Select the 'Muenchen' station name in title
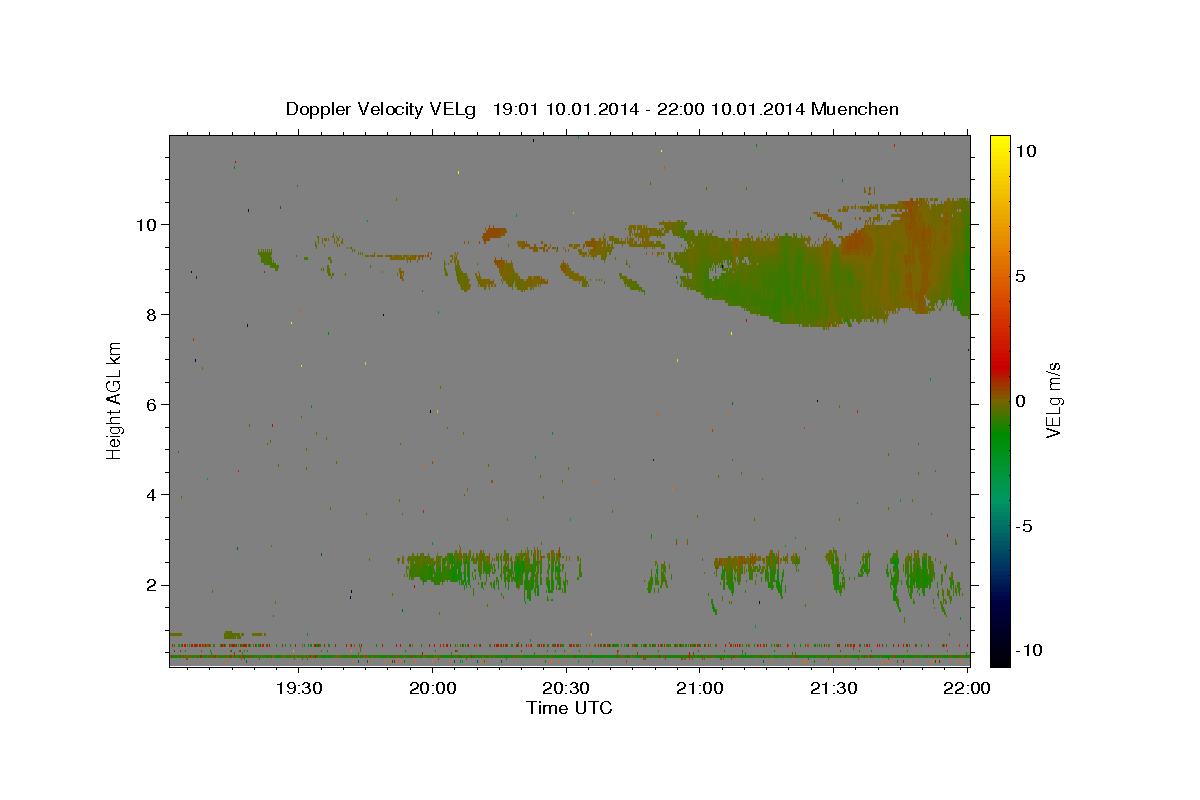This screenshot has width=1200, height=800. [x=855, y=109]
